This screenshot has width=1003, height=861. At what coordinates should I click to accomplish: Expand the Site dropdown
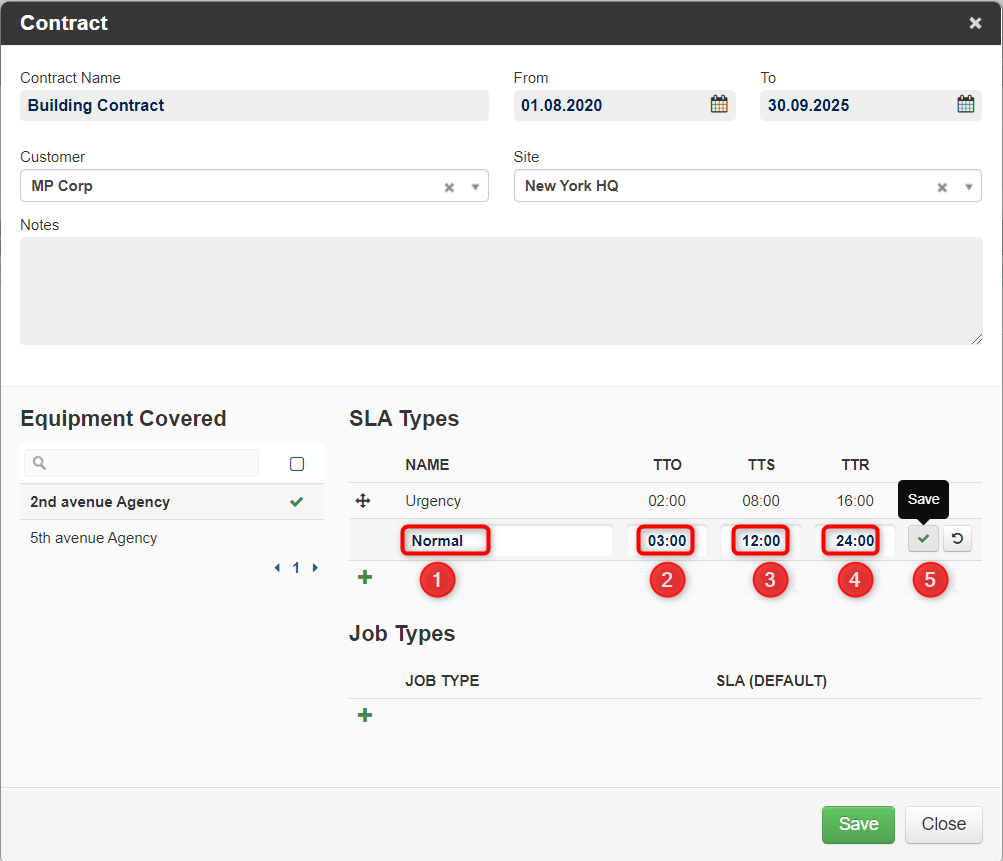(968, 187)
